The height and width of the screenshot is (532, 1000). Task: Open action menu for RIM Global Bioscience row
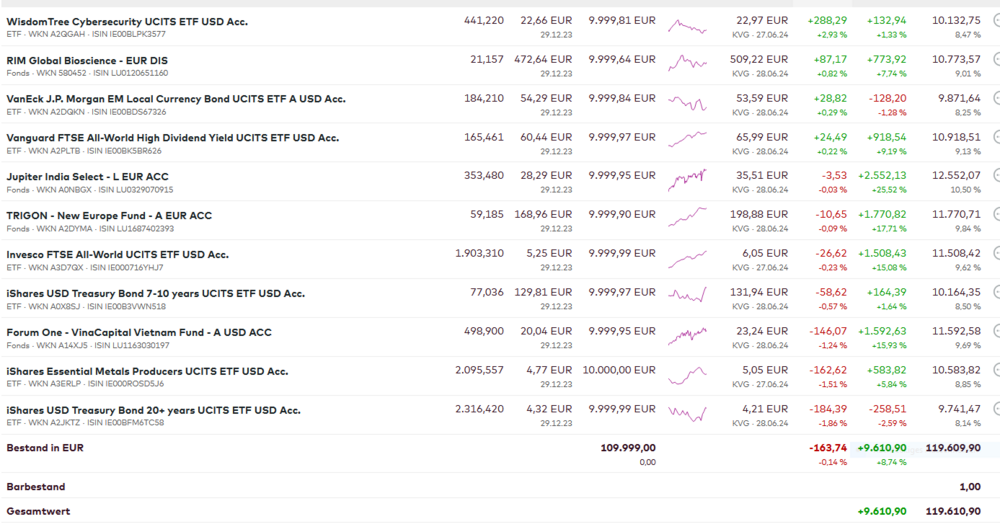click(996, 59)
